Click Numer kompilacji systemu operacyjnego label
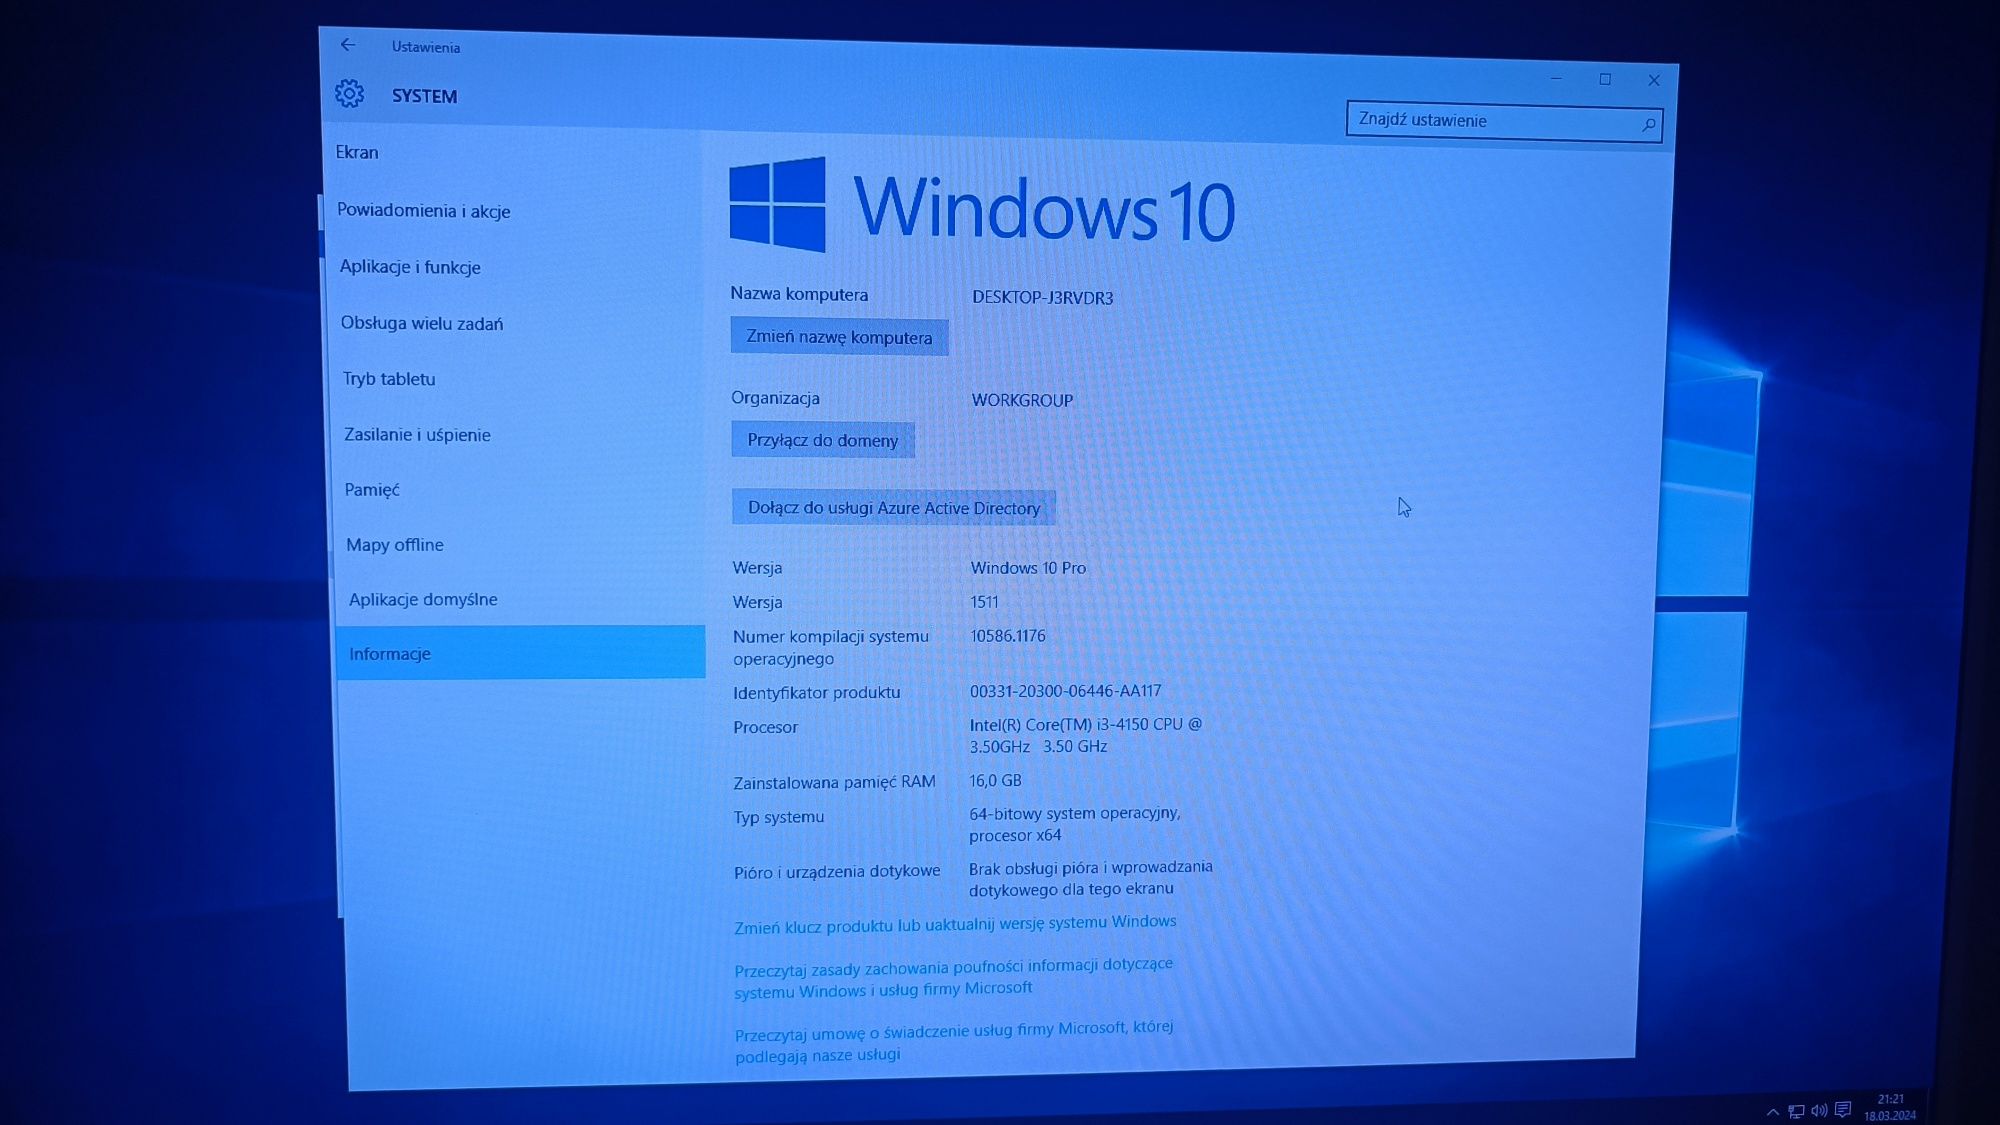The width and height of the screenshot is (2000, 1125). click(x=830, y=647)
